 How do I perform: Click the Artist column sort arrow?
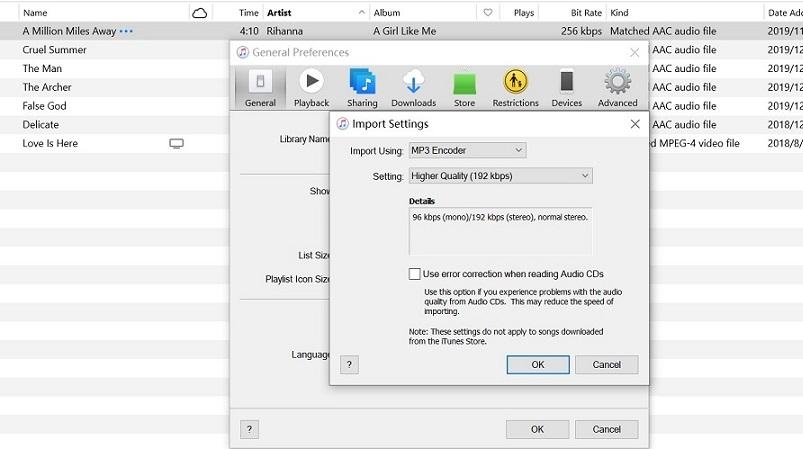pyautogui.click(x=361, y=13)
